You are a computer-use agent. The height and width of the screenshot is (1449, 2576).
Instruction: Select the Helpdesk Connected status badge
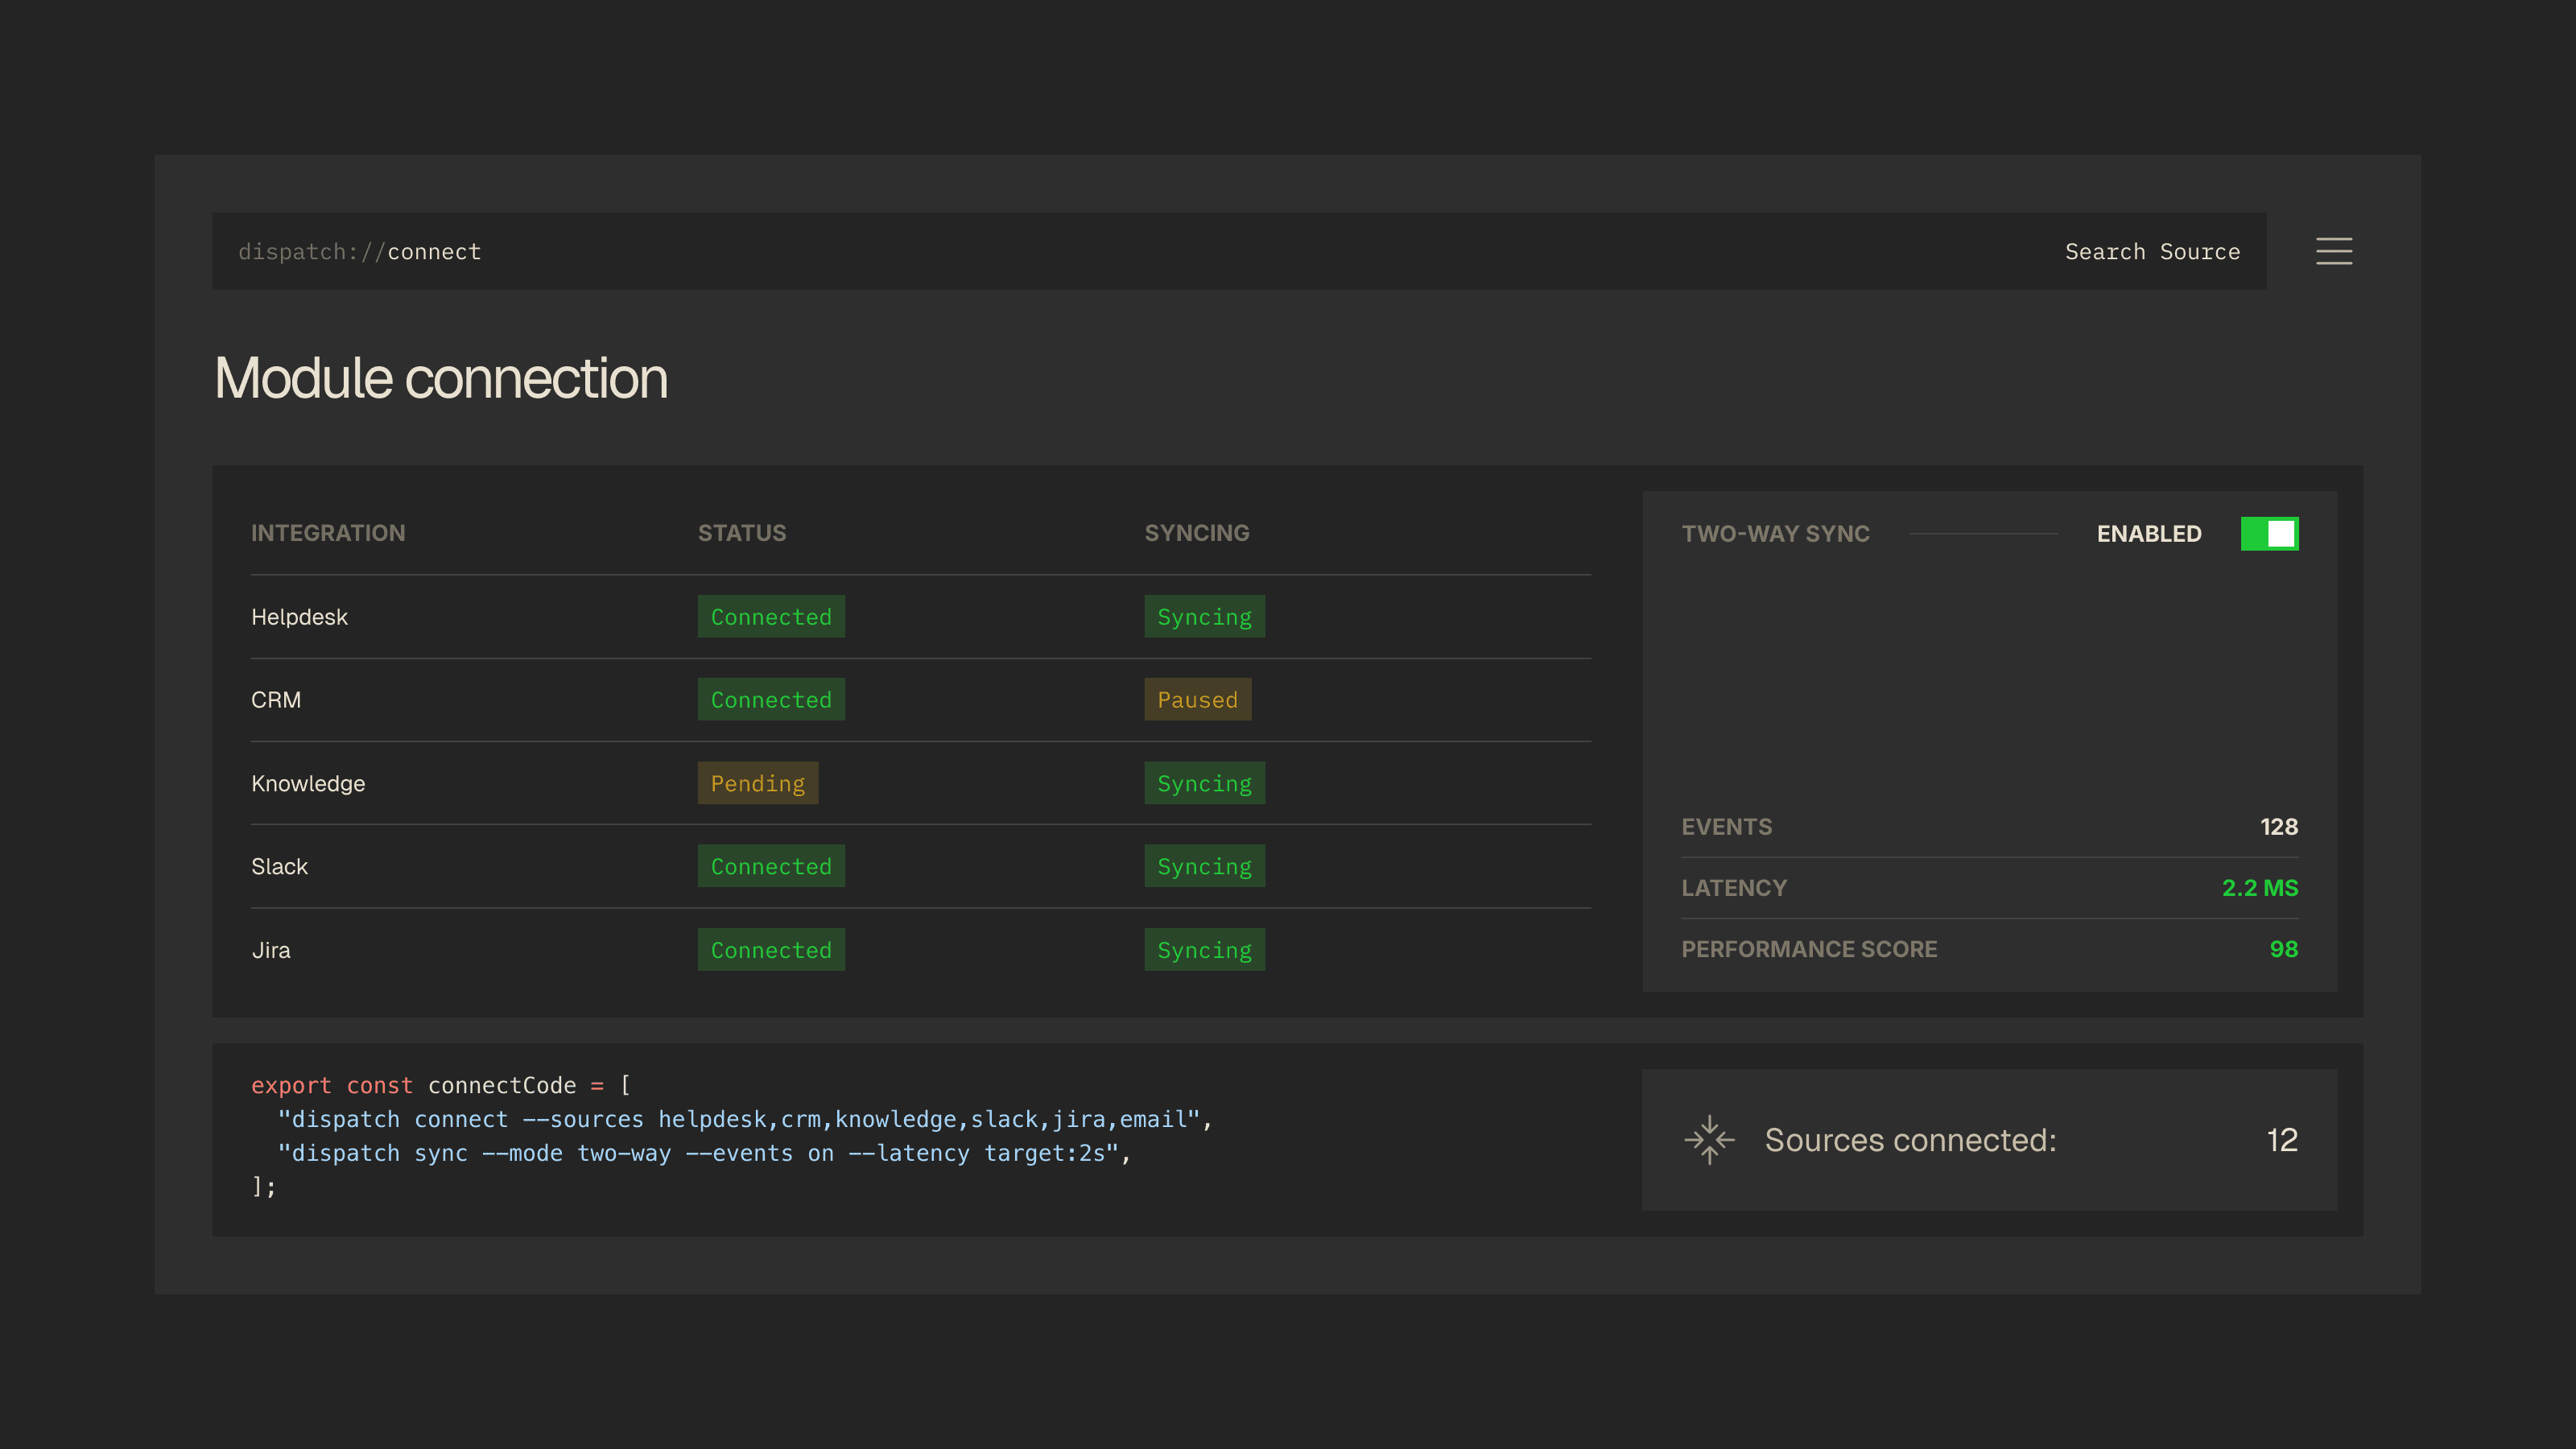pyautogui.click(x=770, y=617)
